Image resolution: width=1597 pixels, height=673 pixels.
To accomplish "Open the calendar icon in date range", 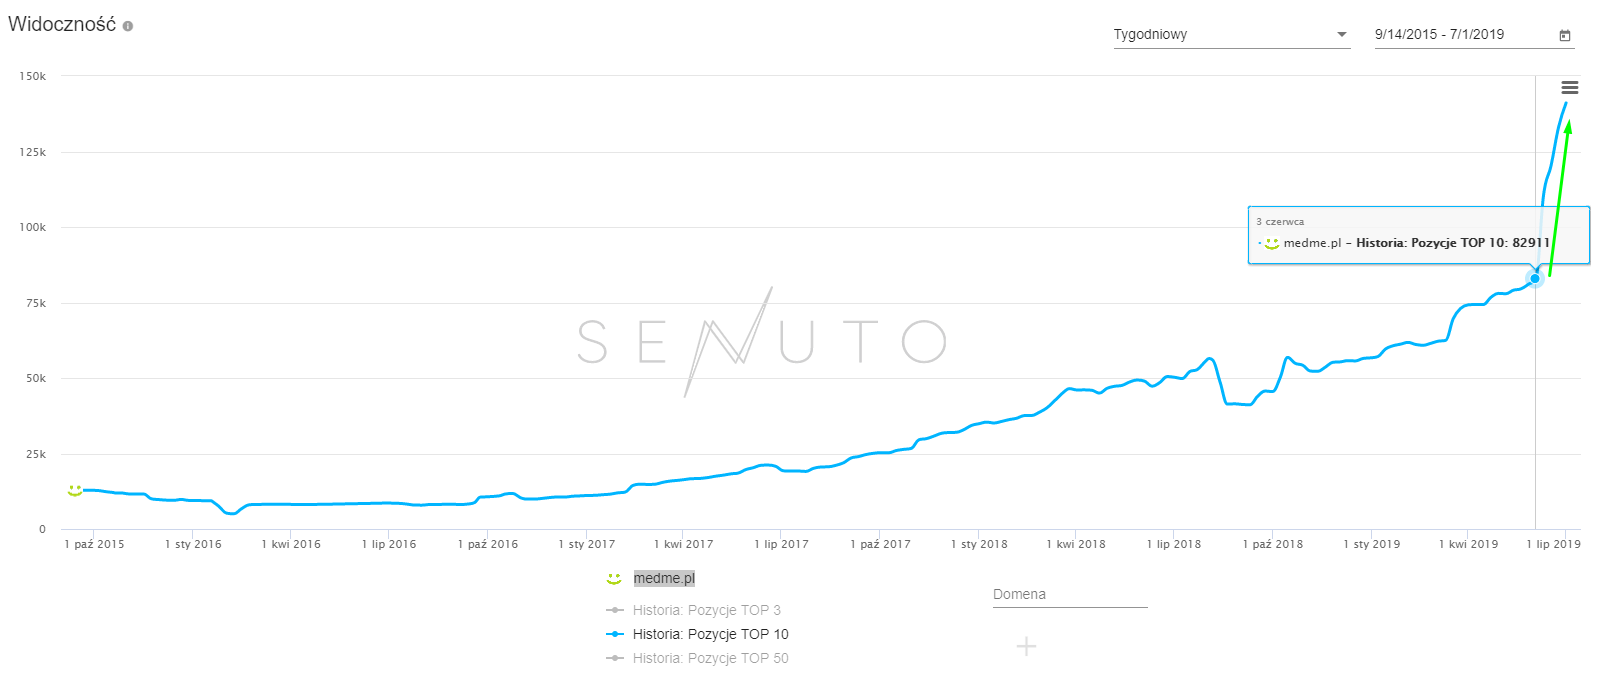I will tap(1565, 35).
